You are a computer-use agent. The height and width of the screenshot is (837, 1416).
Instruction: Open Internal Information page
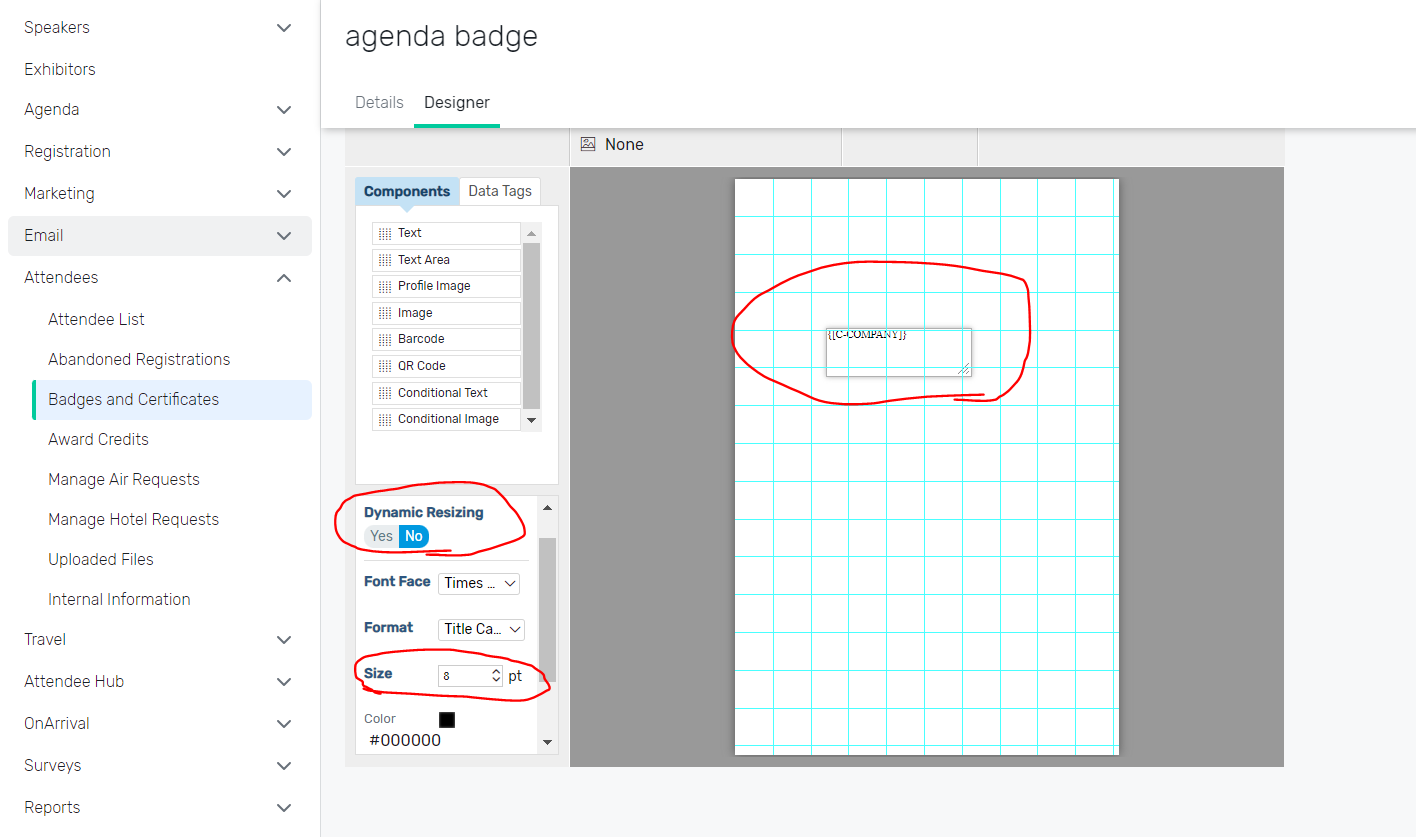point(119,599)
